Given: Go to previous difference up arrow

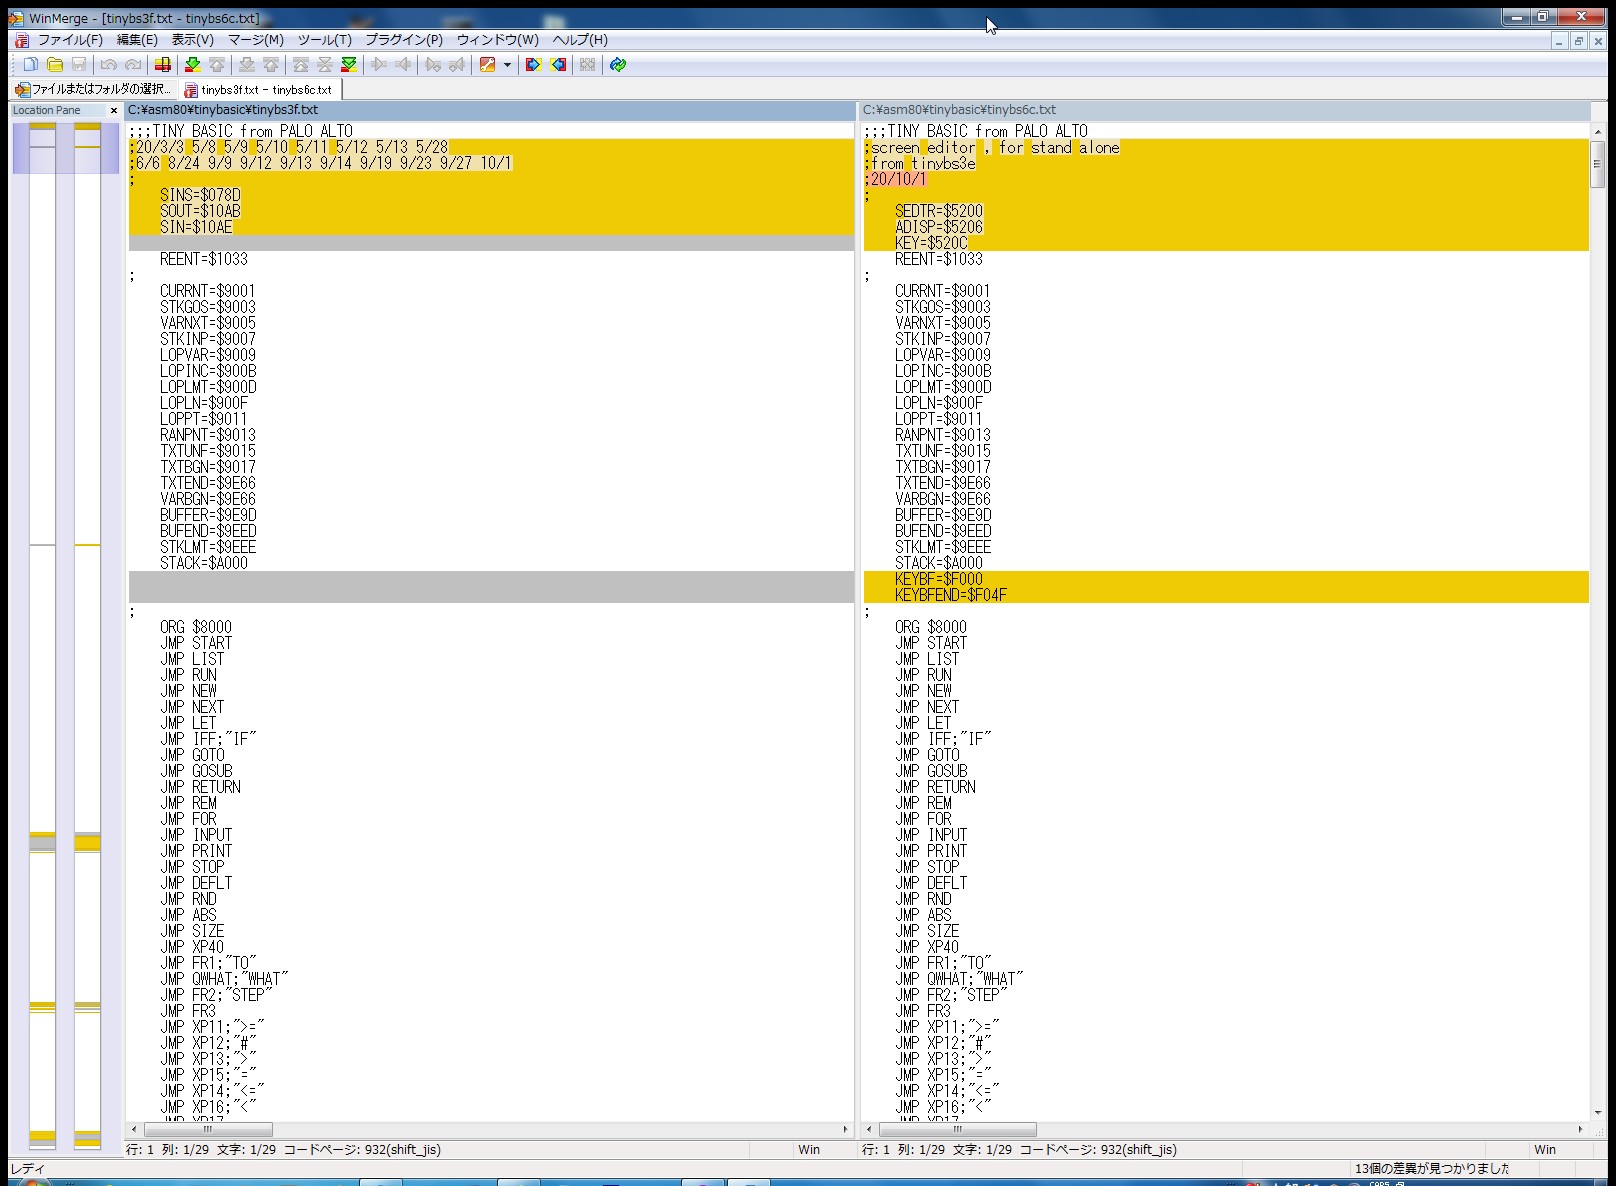Looking at the screenshot, I should point(217,65).
